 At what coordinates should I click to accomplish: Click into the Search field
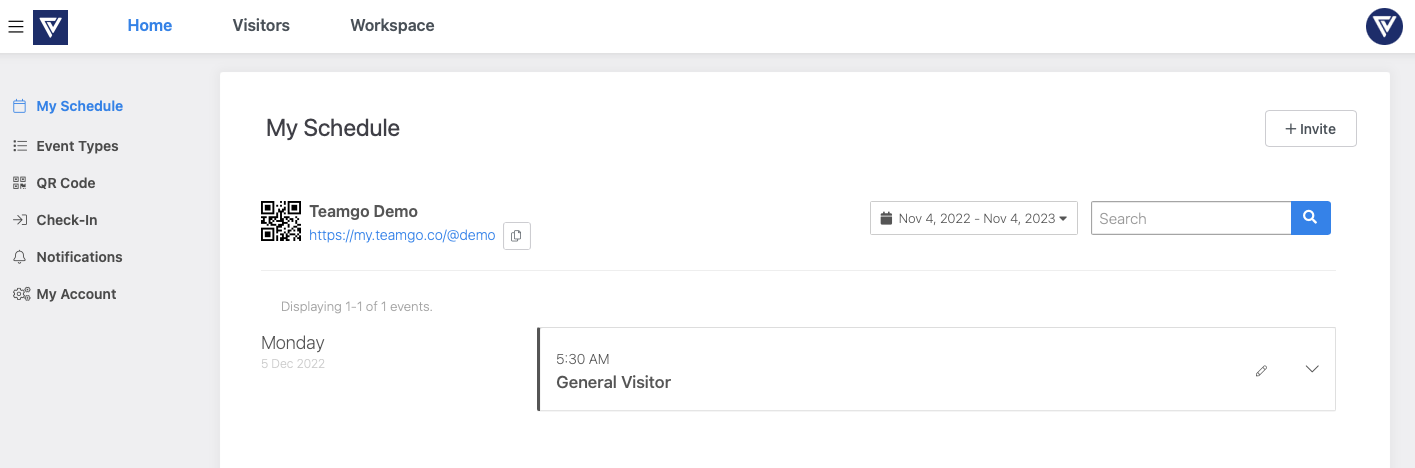(1191, 218)
